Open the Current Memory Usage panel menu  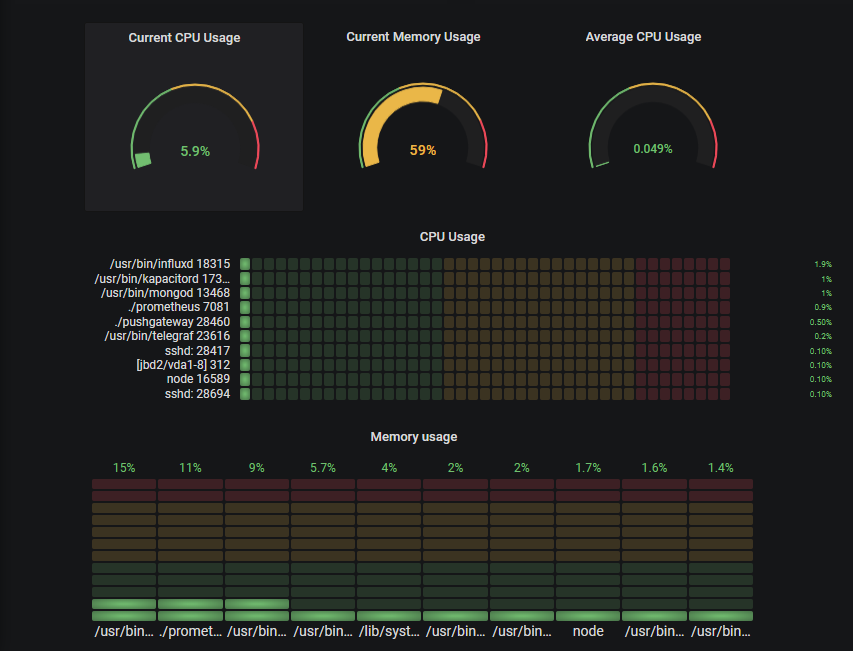413,36
